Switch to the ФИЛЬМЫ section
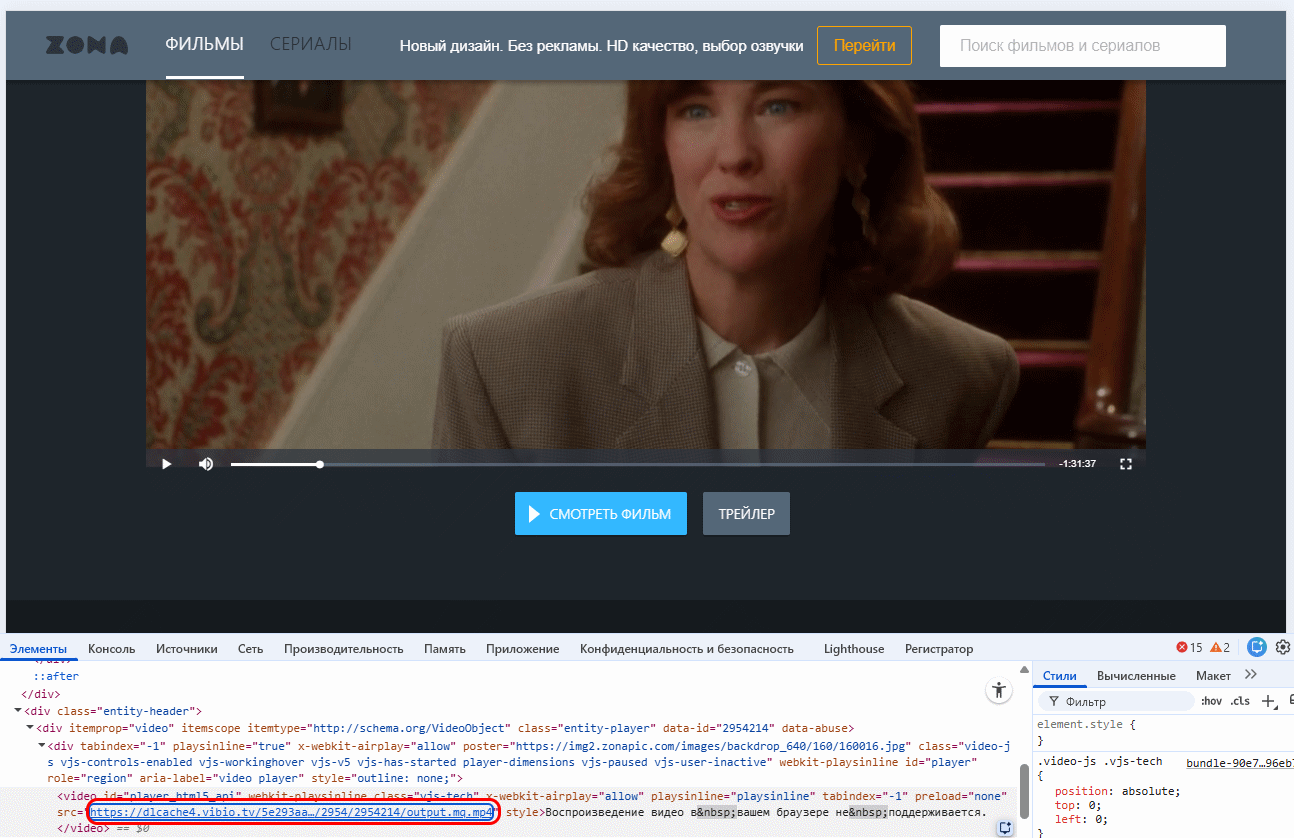This screenshot has width=1294, height=838. tap(205, 44)
